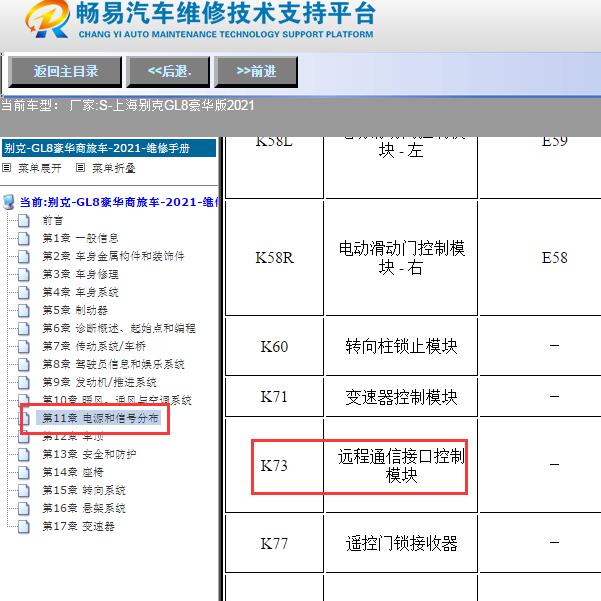The height and width of the screenshot is (601, 601).
Task: Click the page icon for 第5章 制动器
Action: pyautogui.click(x=24, y=310)
